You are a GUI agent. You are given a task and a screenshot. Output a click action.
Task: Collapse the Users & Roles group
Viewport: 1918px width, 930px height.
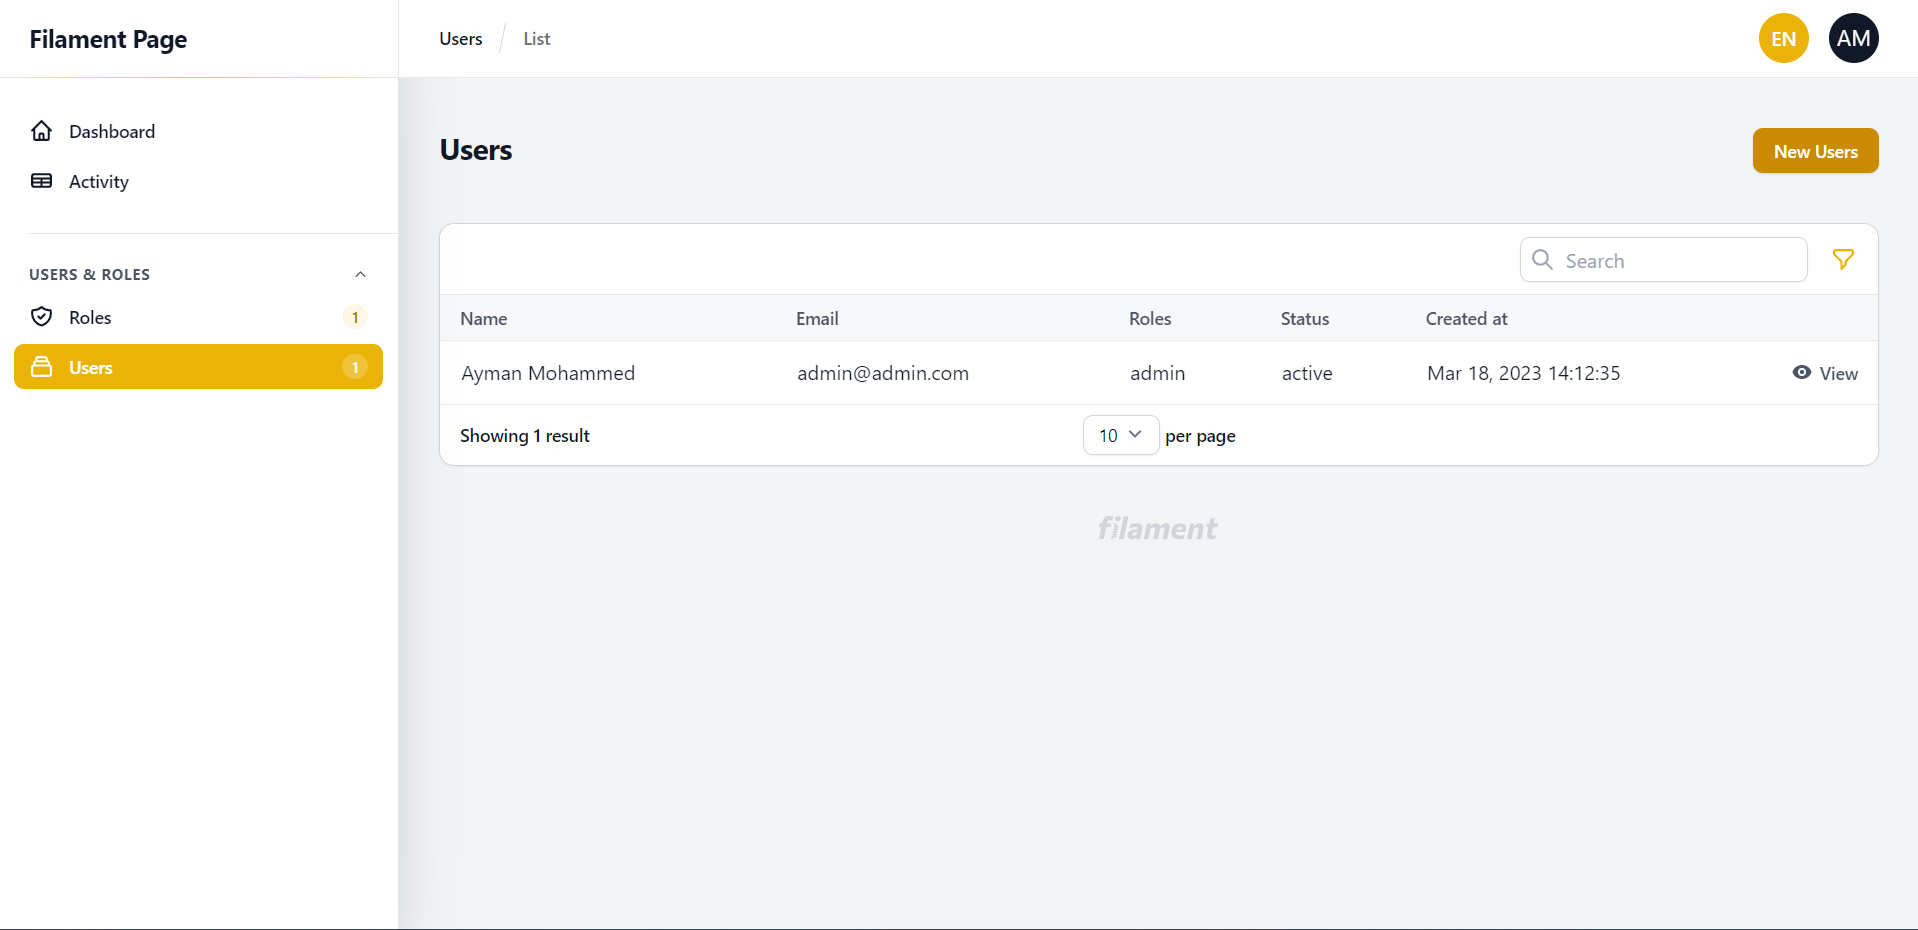pyautogui.click(x=360, y=275)
